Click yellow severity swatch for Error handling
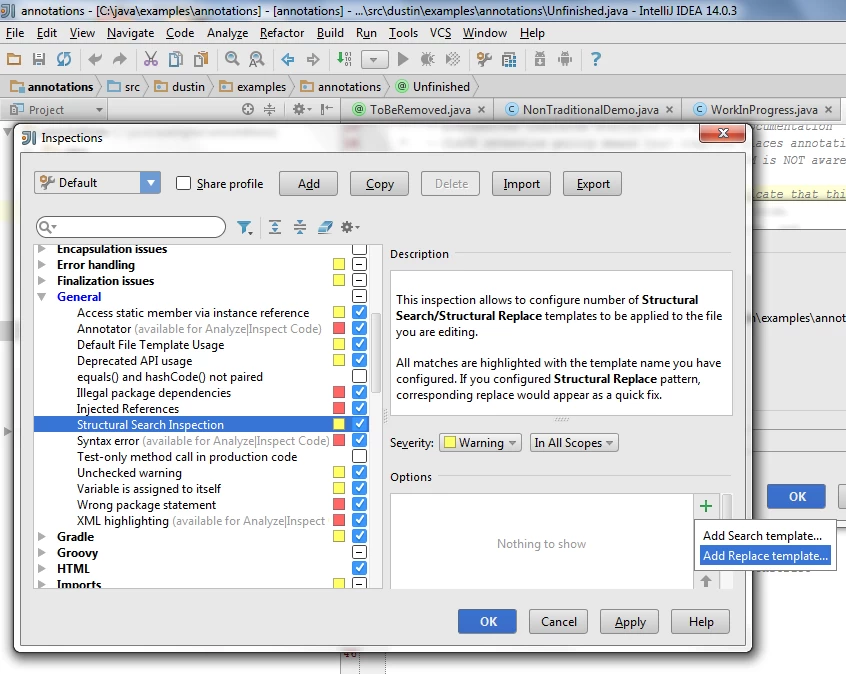 point(339,264)
